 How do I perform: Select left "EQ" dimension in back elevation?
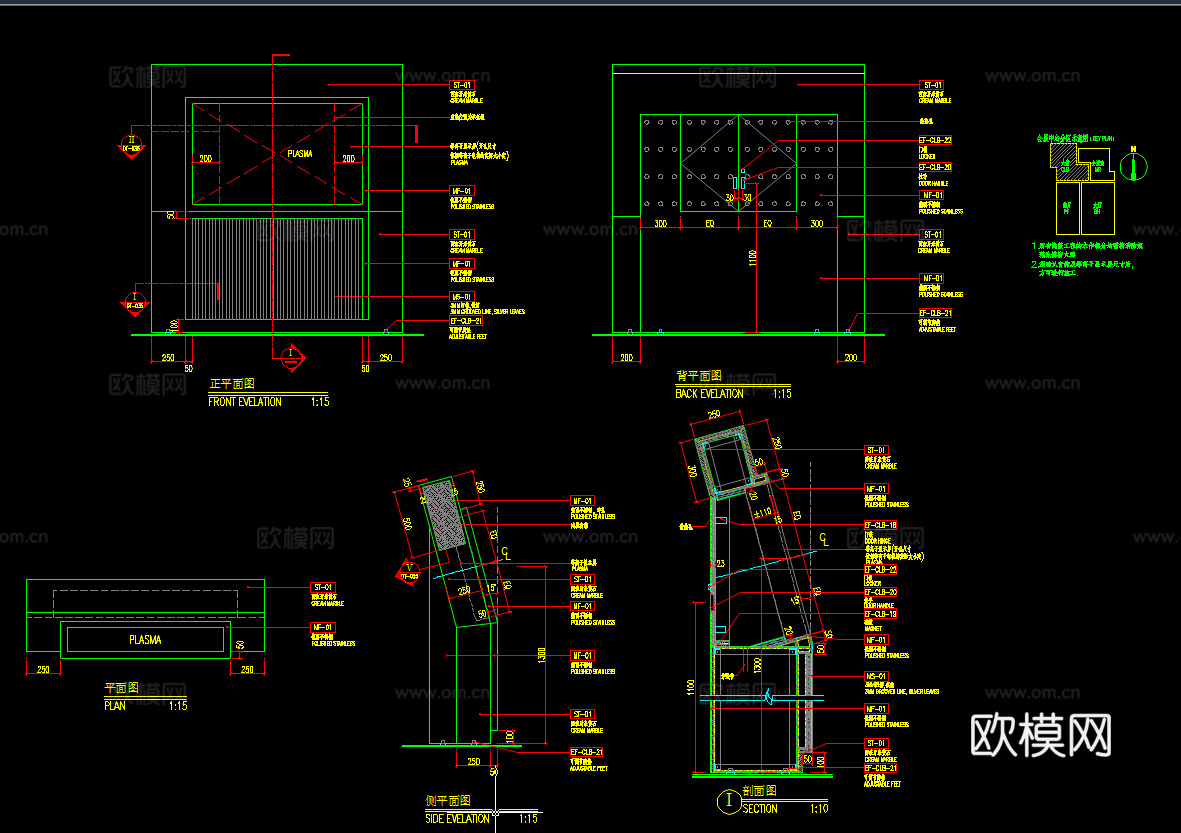[710, 224]
